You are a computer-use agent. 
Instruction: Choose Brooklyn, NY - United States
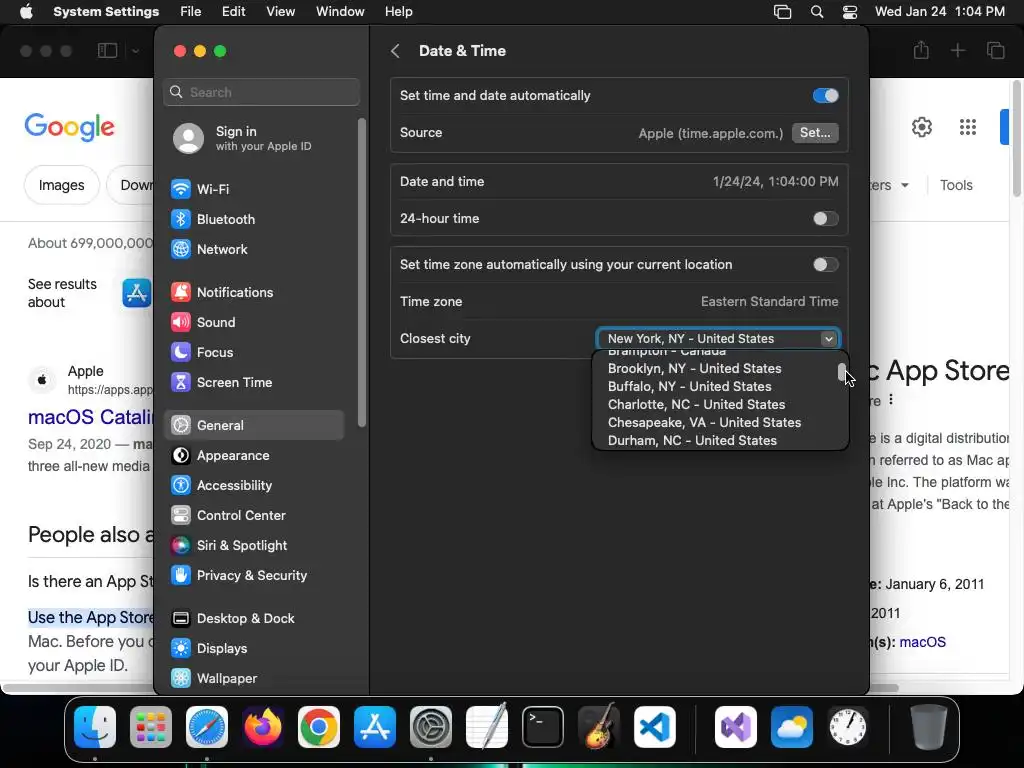694,368
